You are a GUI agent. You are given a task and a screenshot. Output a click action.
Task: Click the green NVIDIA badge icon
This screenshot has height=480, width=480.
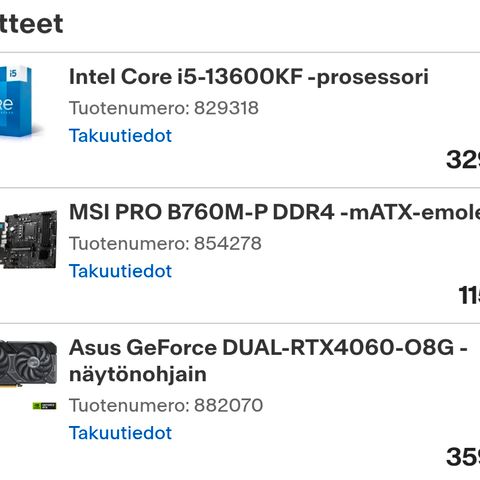pos(44,406)
